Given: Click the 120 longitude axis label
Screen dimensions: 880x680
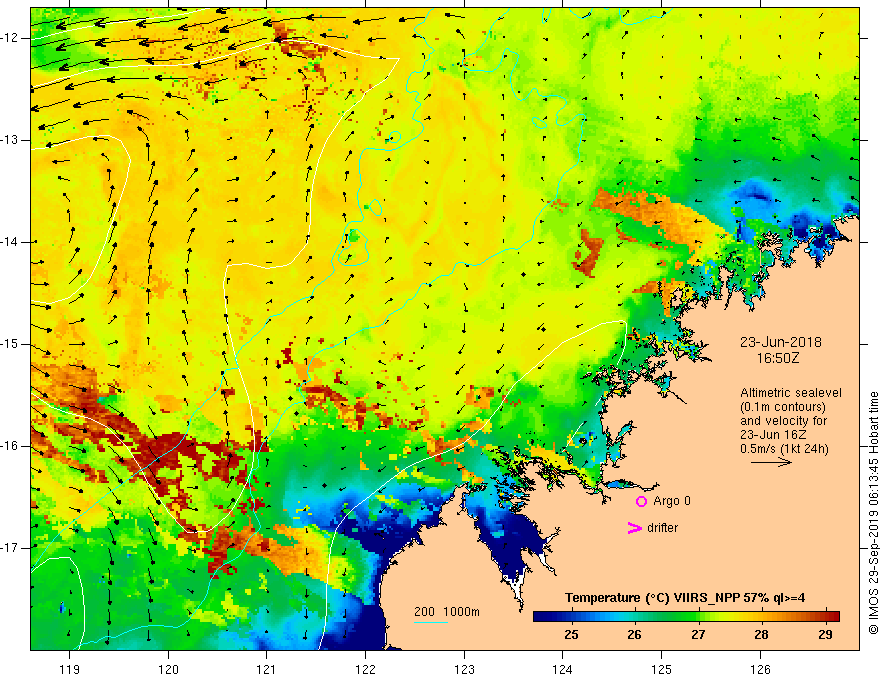Looking at the screenshot, I should tap(168, 669).
